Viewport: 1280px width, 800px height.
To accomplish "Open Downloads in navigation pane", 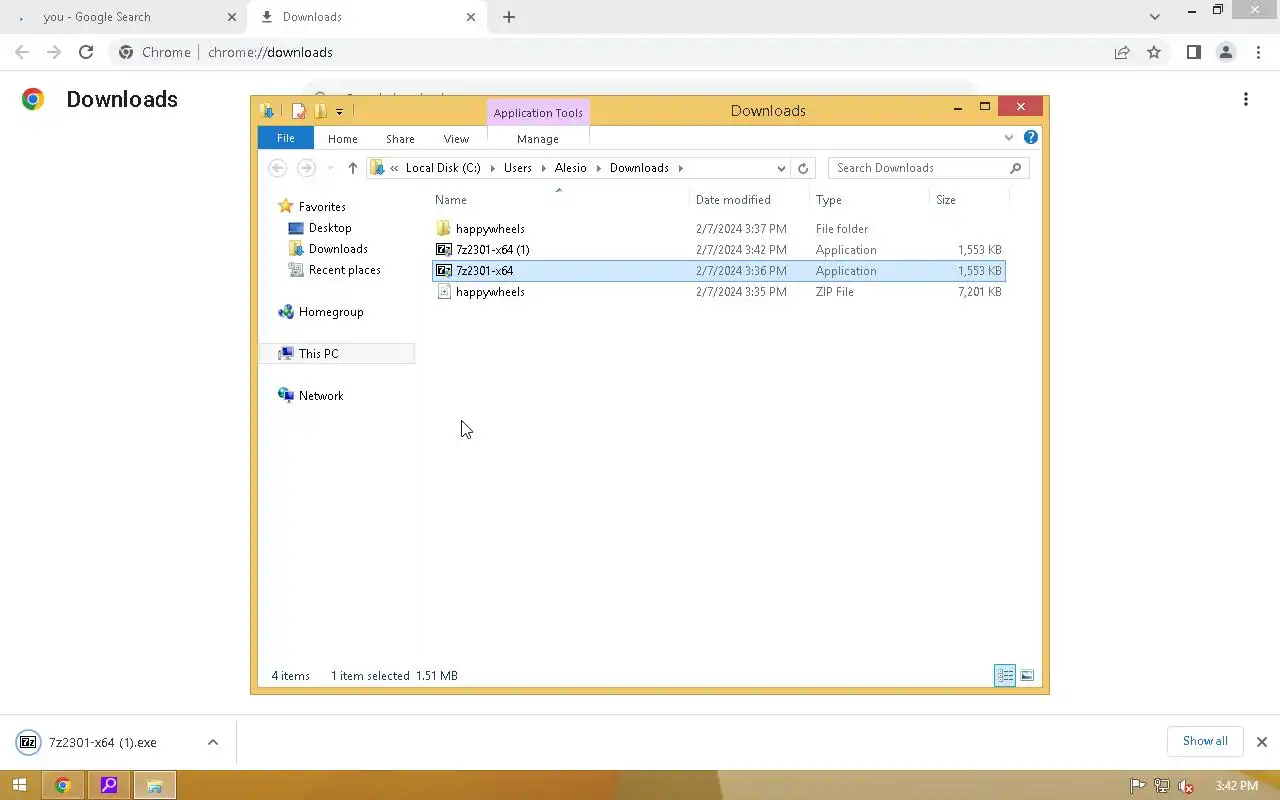I will click(x=338, y=249).
